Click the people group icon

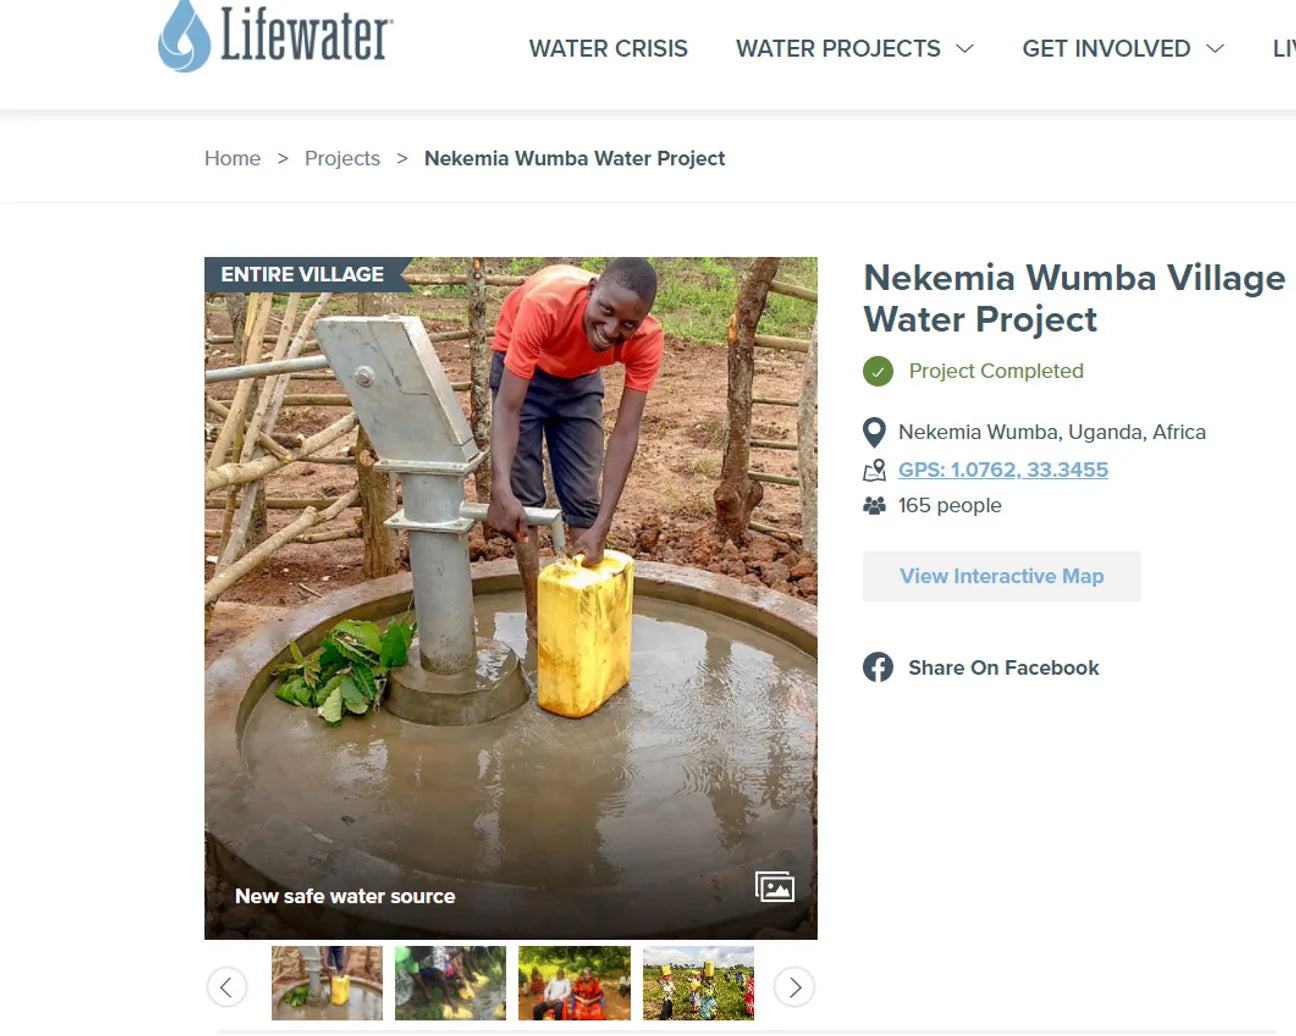[x=874, y=506]
